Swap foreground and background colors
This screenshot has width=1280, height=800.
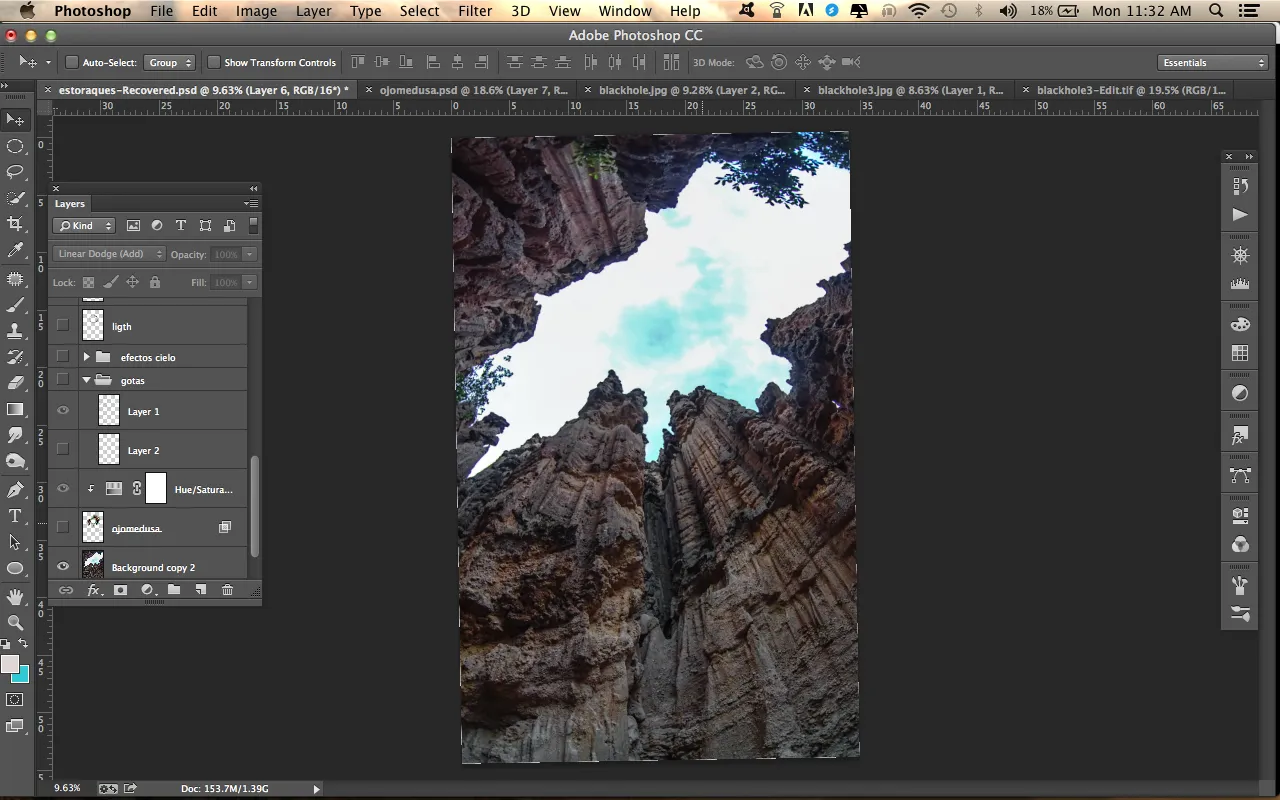pos(23,643)
